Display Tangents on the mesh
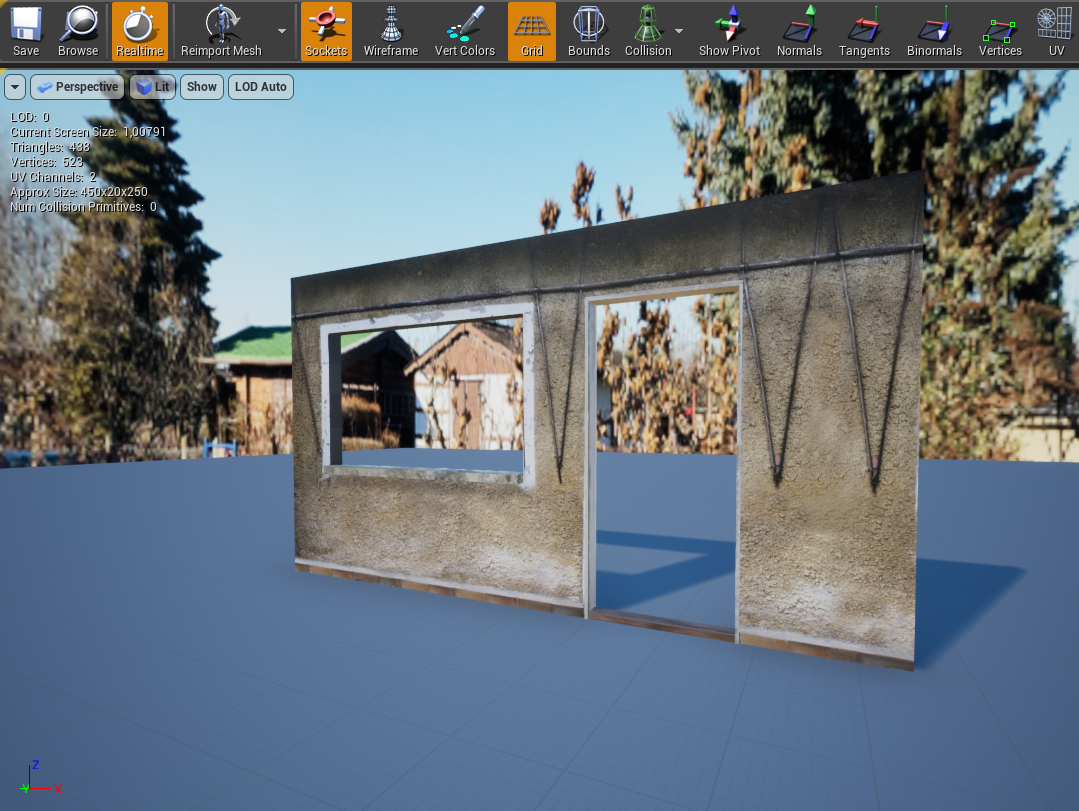This screenshot has width=1079, height=811. pyautogui.click(x=864, y=31)
